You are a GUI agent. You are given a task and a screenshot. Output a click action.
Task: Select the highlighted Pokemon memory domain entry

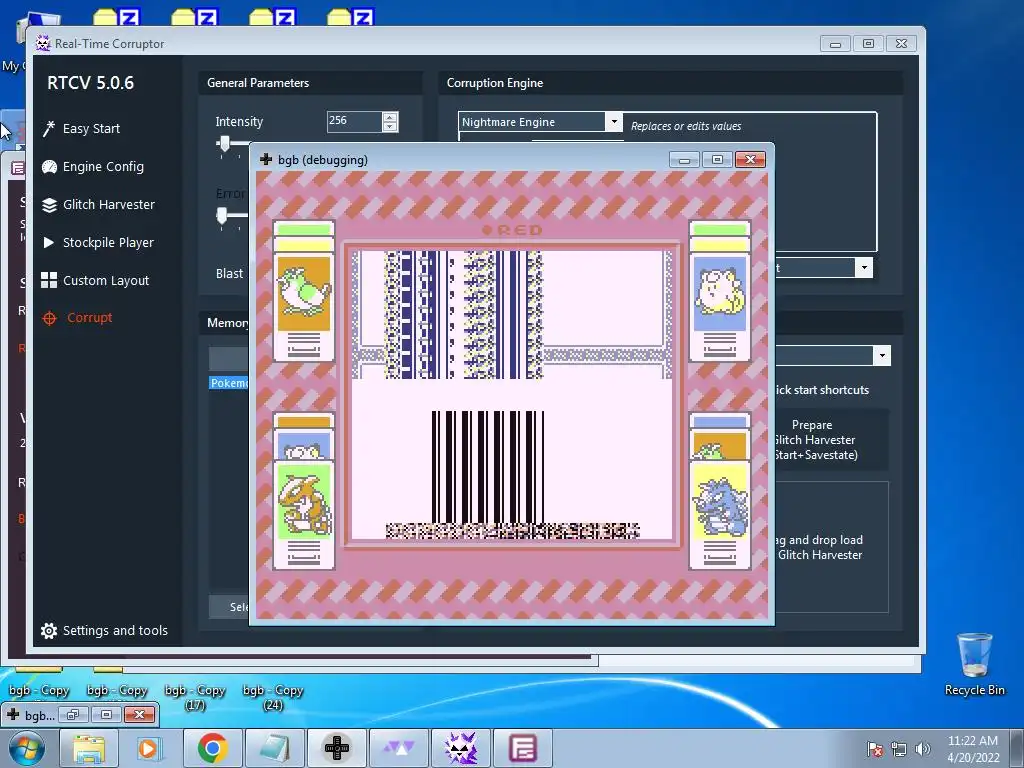coord(229,383)
